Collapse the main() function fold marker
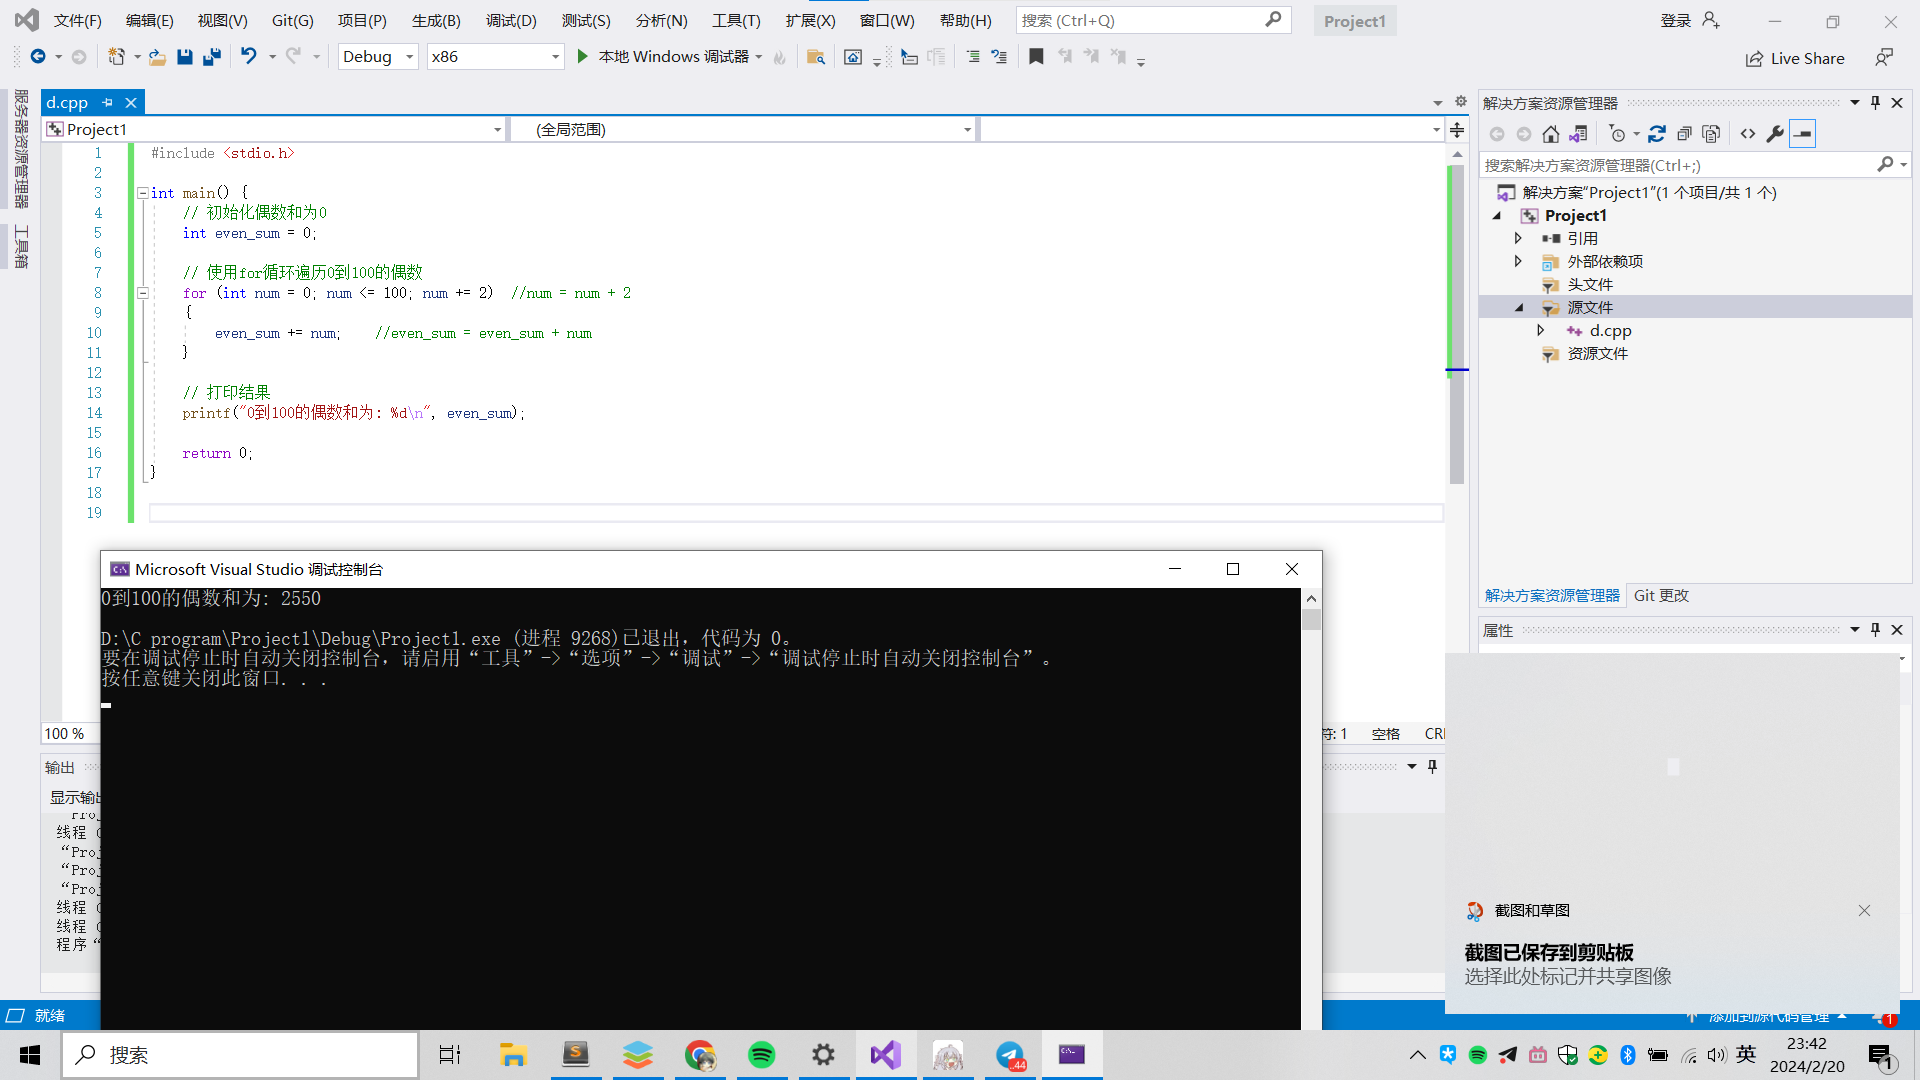The height and width of the screenshot is (1080, 1920). coord(143,193)
